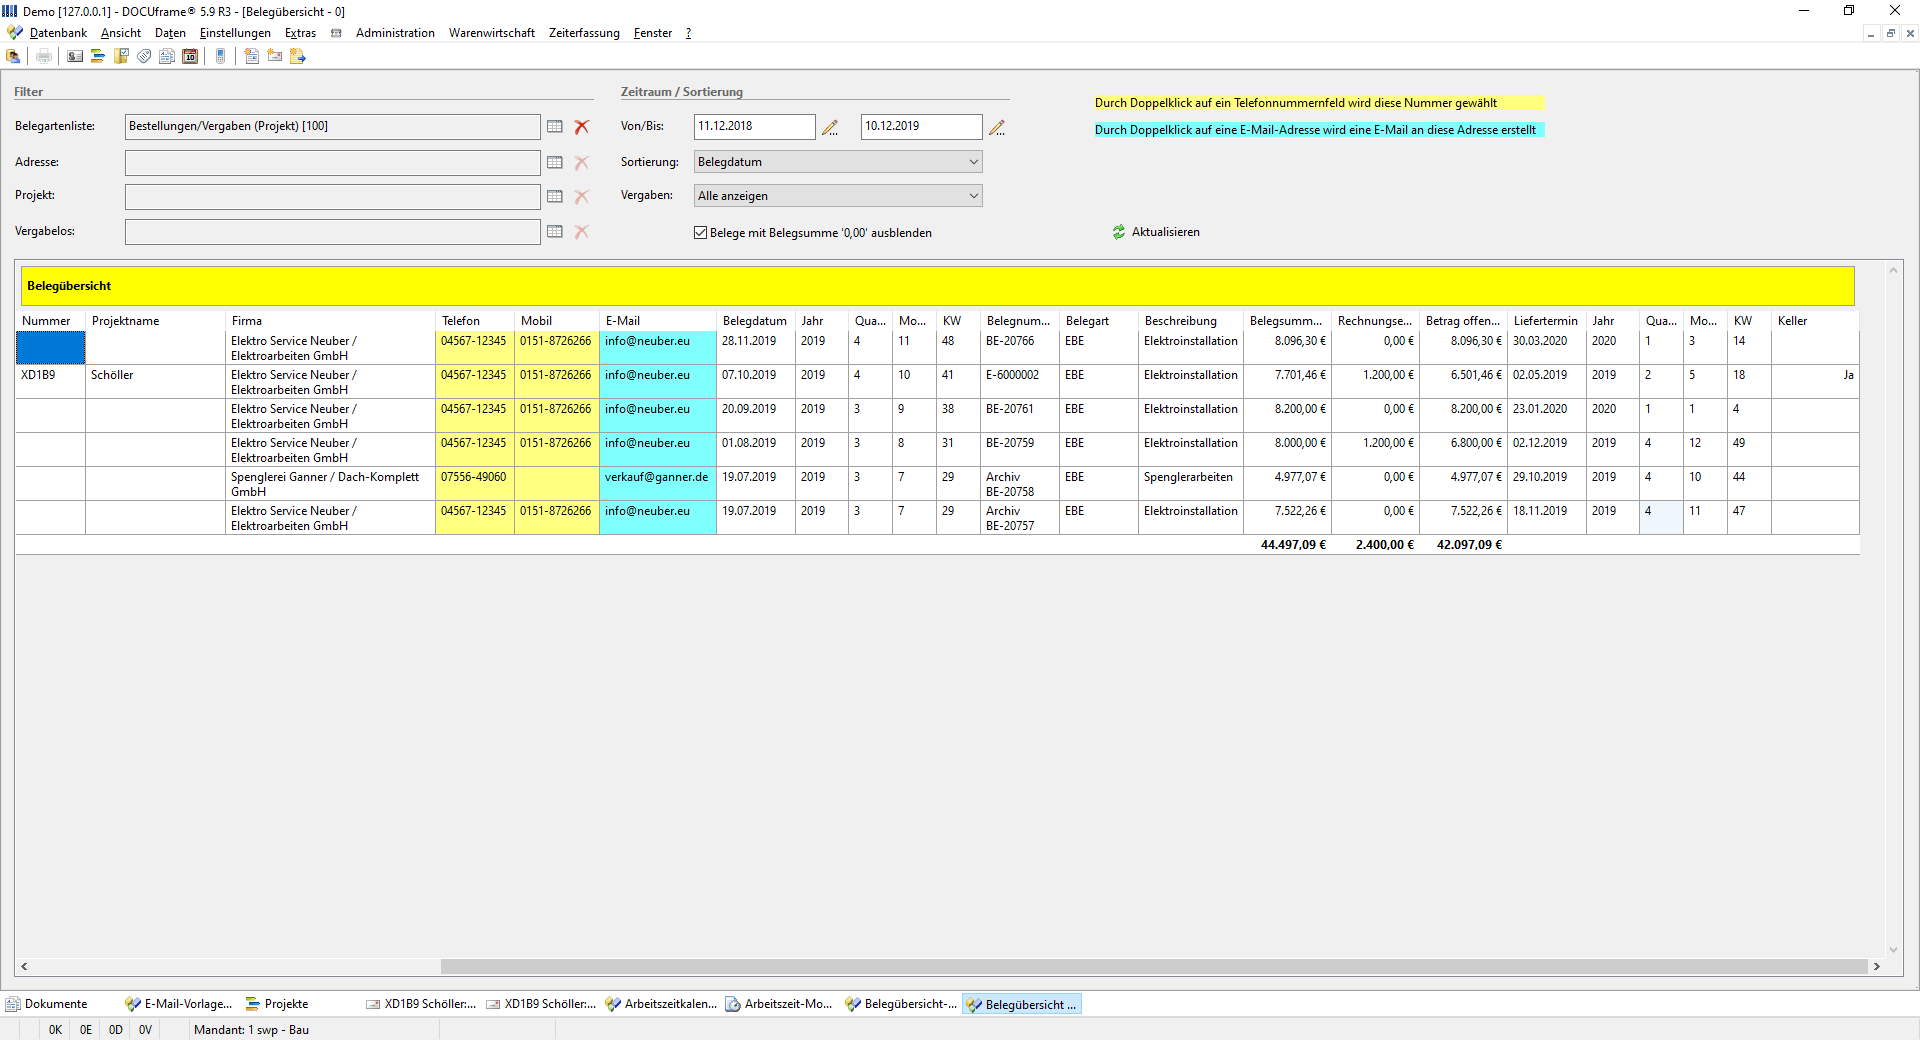Open the Administration menu
Viewport: 1920px width, 1040px height.
(395, 33)
